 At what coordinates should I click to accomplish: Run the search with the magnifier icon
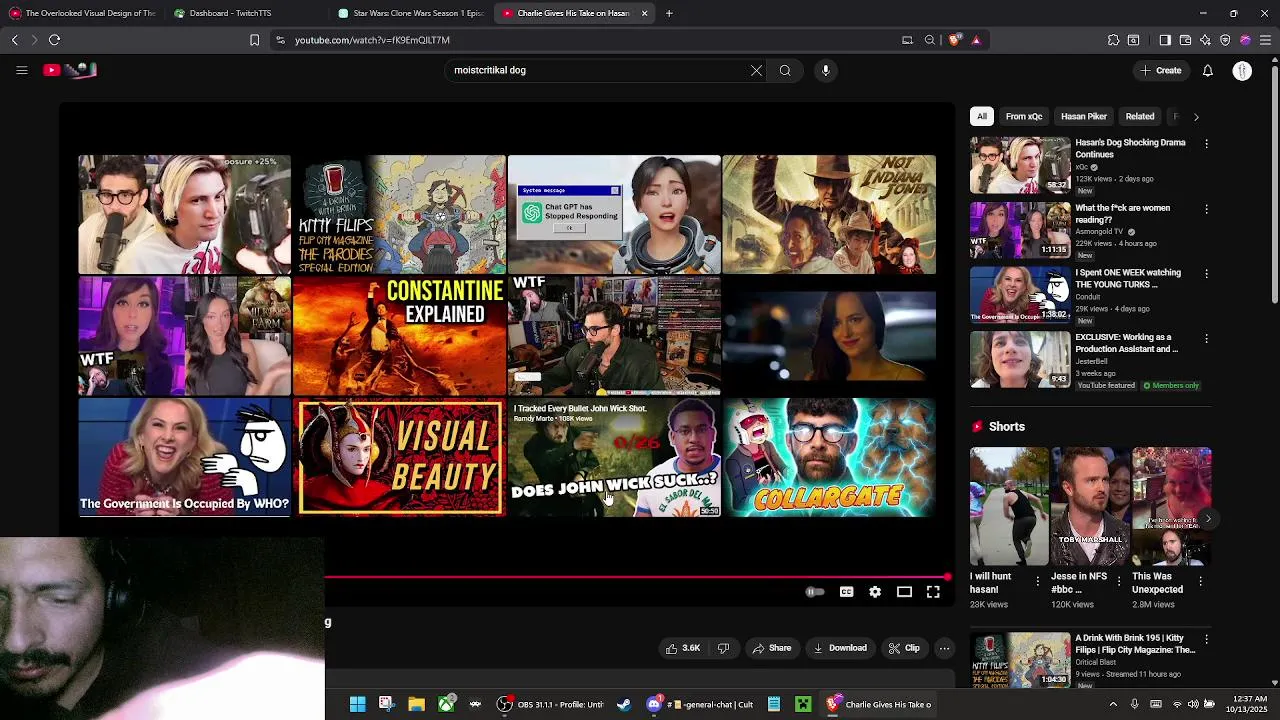click(x=785, y=70)
